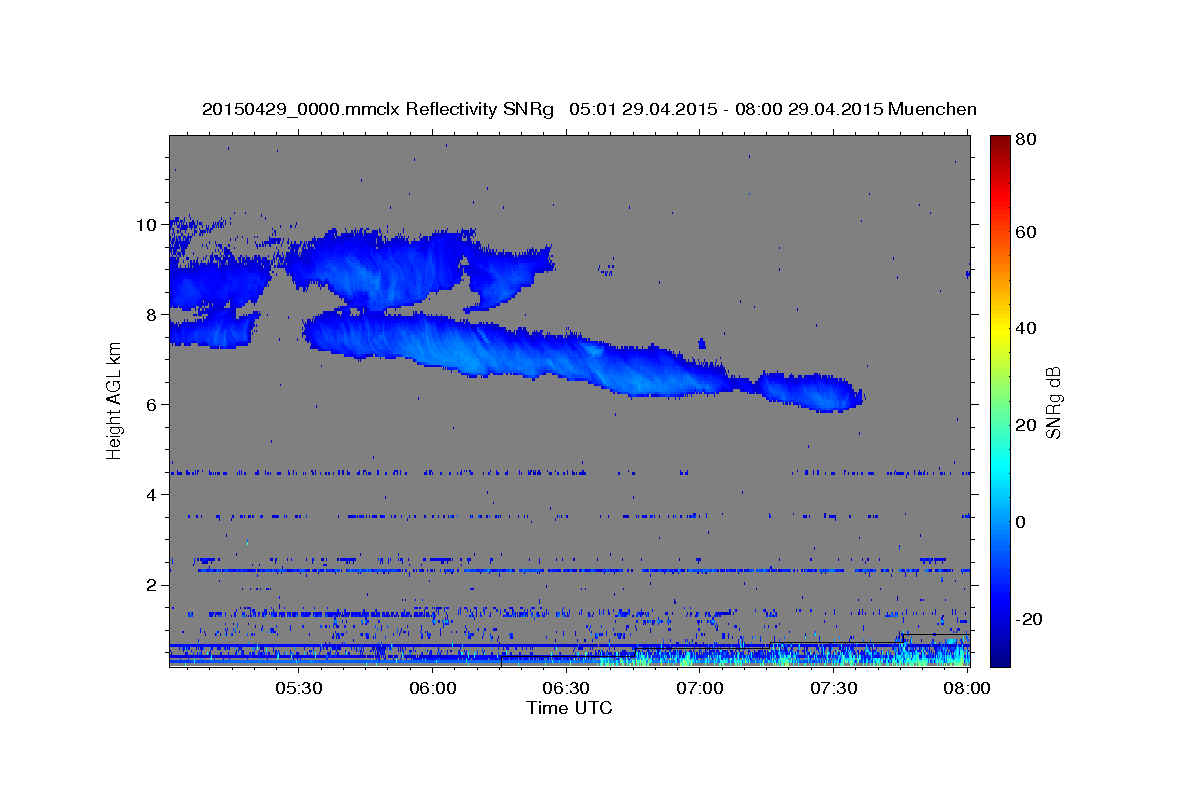Viewport: 1200px width, 800px height.
Task: Click the 06:30 time tick label
Action: click(x=566, y=688)
